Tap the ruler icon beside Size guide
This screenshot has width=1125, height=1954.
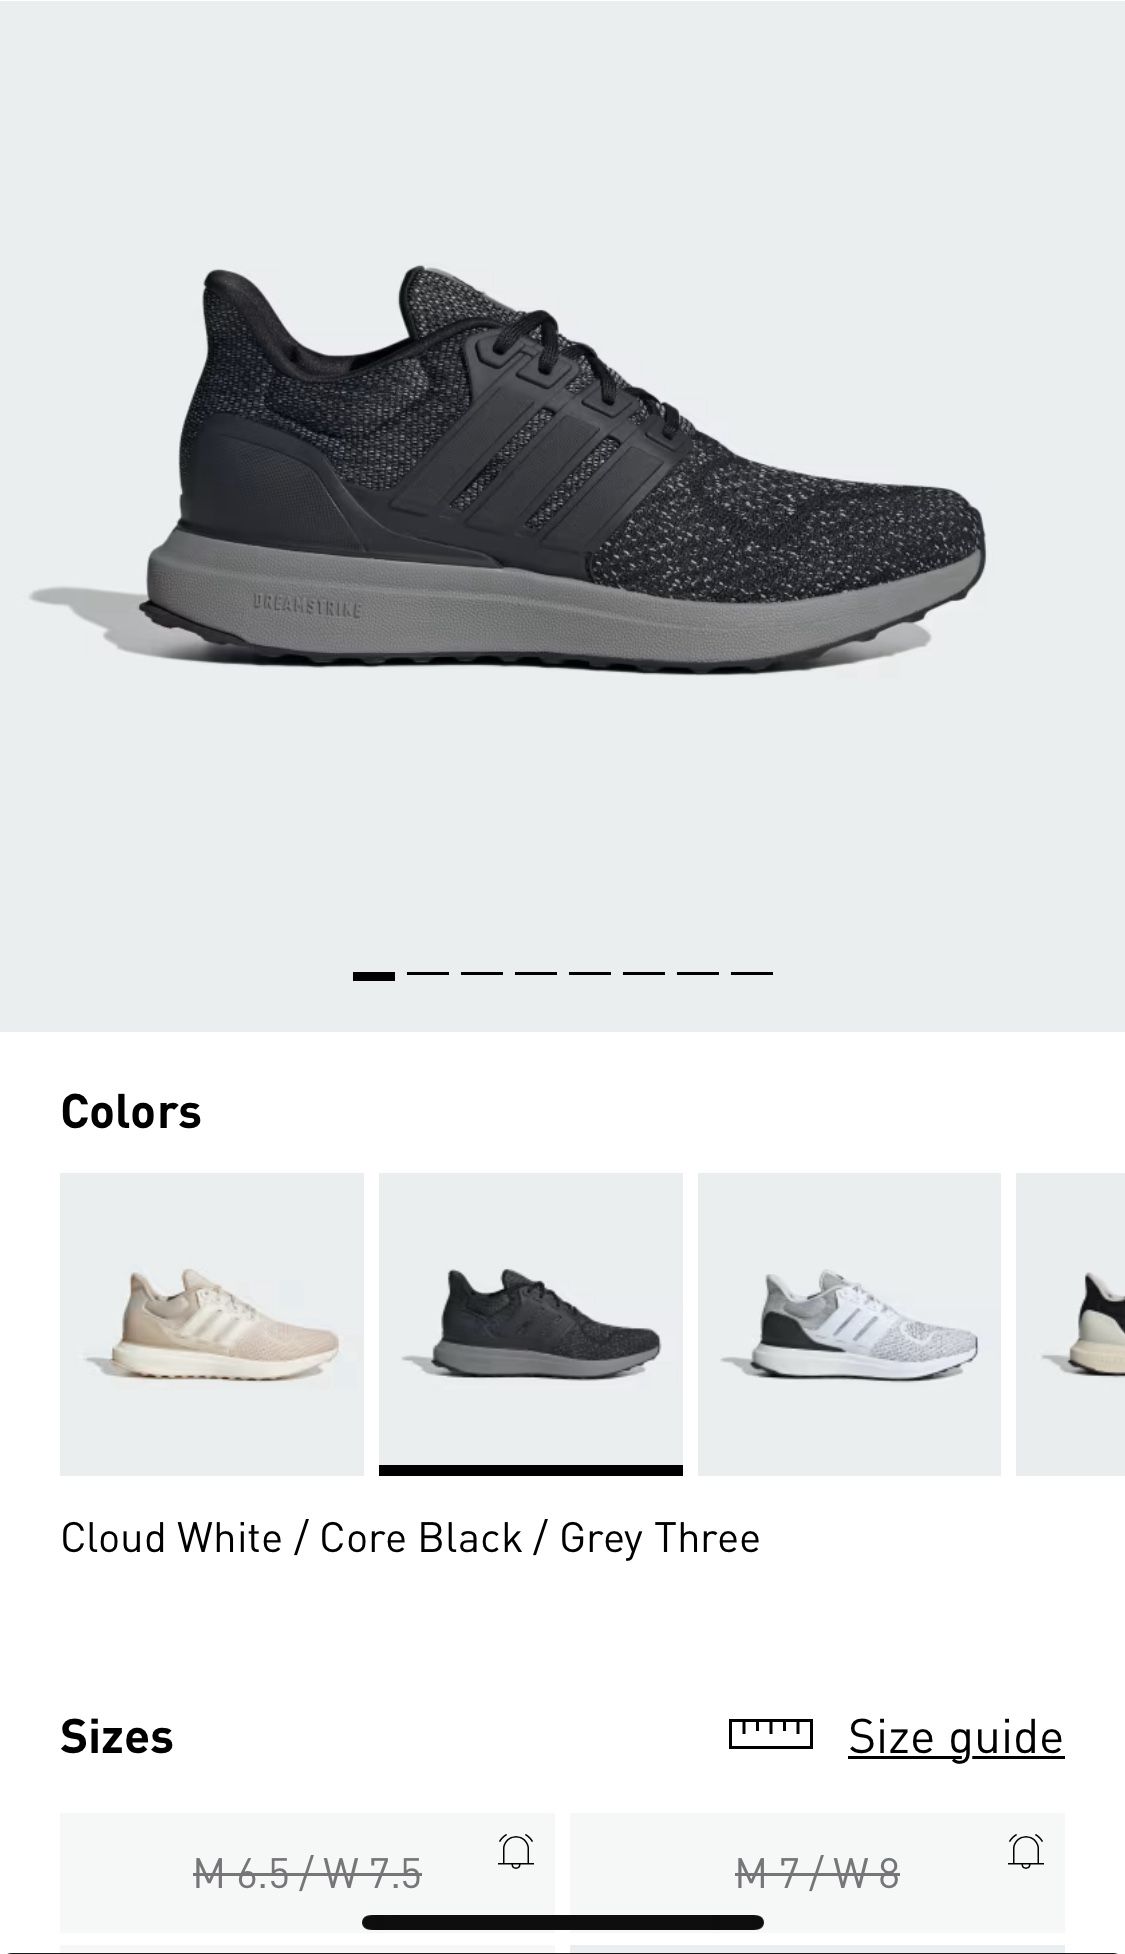(771, 1734)
